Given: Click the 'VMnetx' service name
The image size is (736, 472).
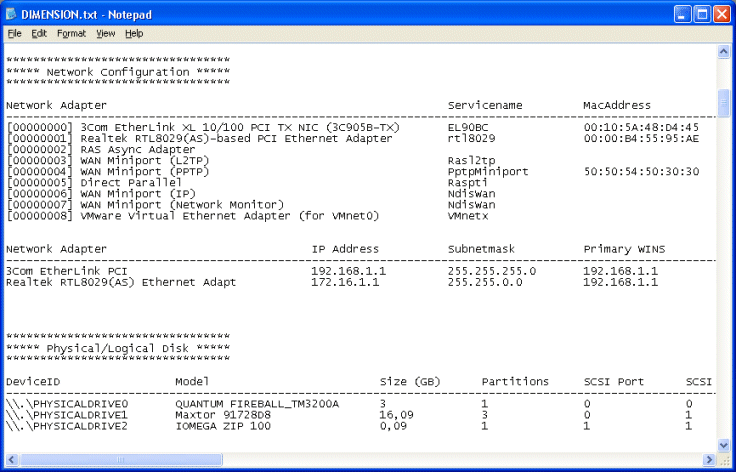Looking at the screenshot, I should (x=468, y=216).
